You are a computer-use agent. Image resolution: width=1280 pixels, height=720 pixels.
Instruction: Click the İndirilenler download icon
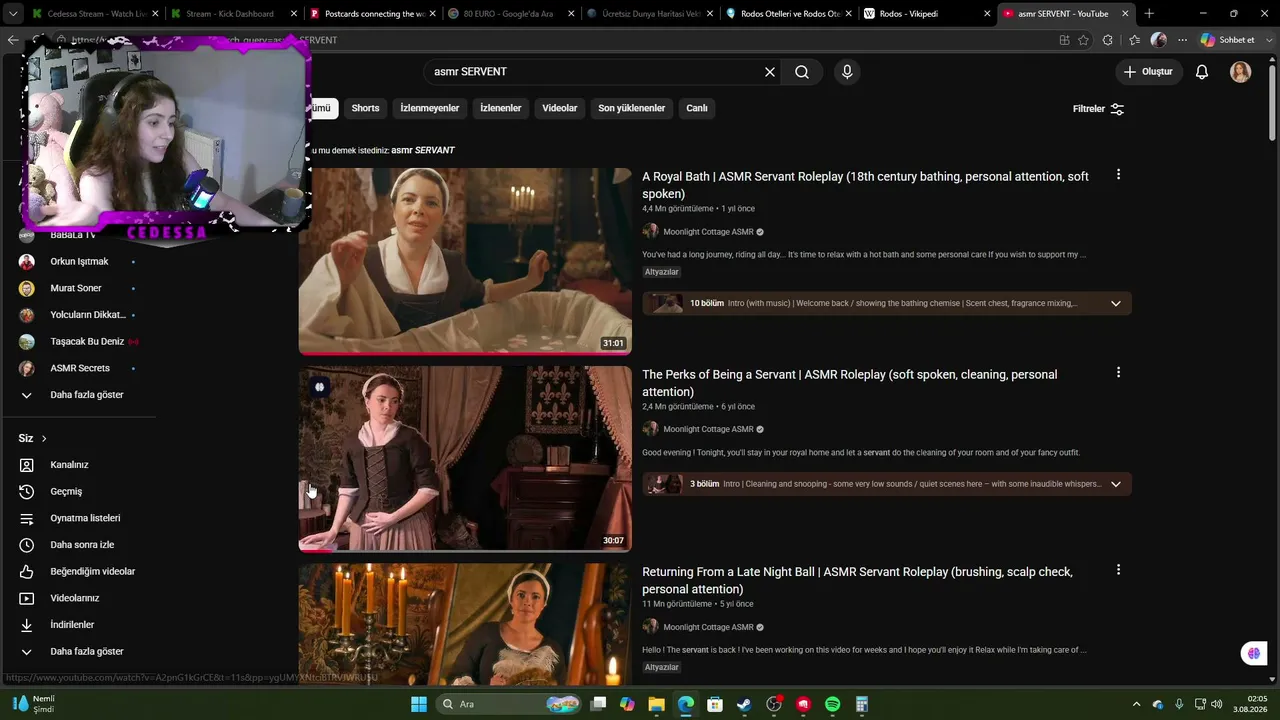tap(27, 625)
